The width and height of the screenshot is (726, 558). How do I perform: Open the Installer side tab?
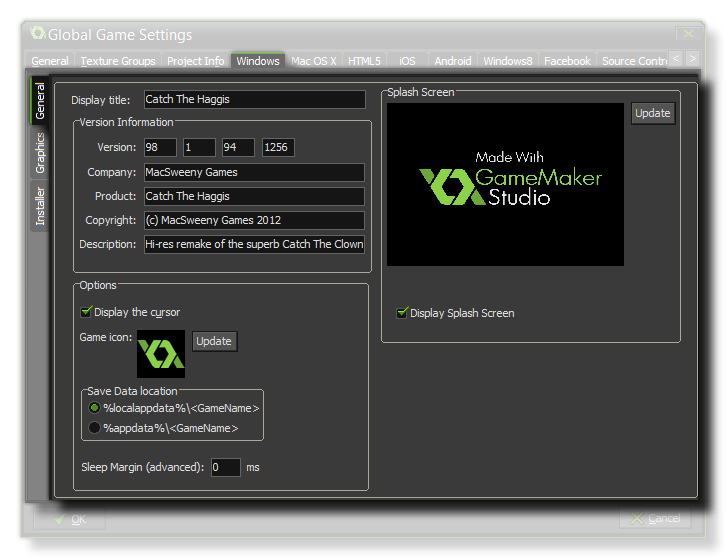click(x=40, y=207)
